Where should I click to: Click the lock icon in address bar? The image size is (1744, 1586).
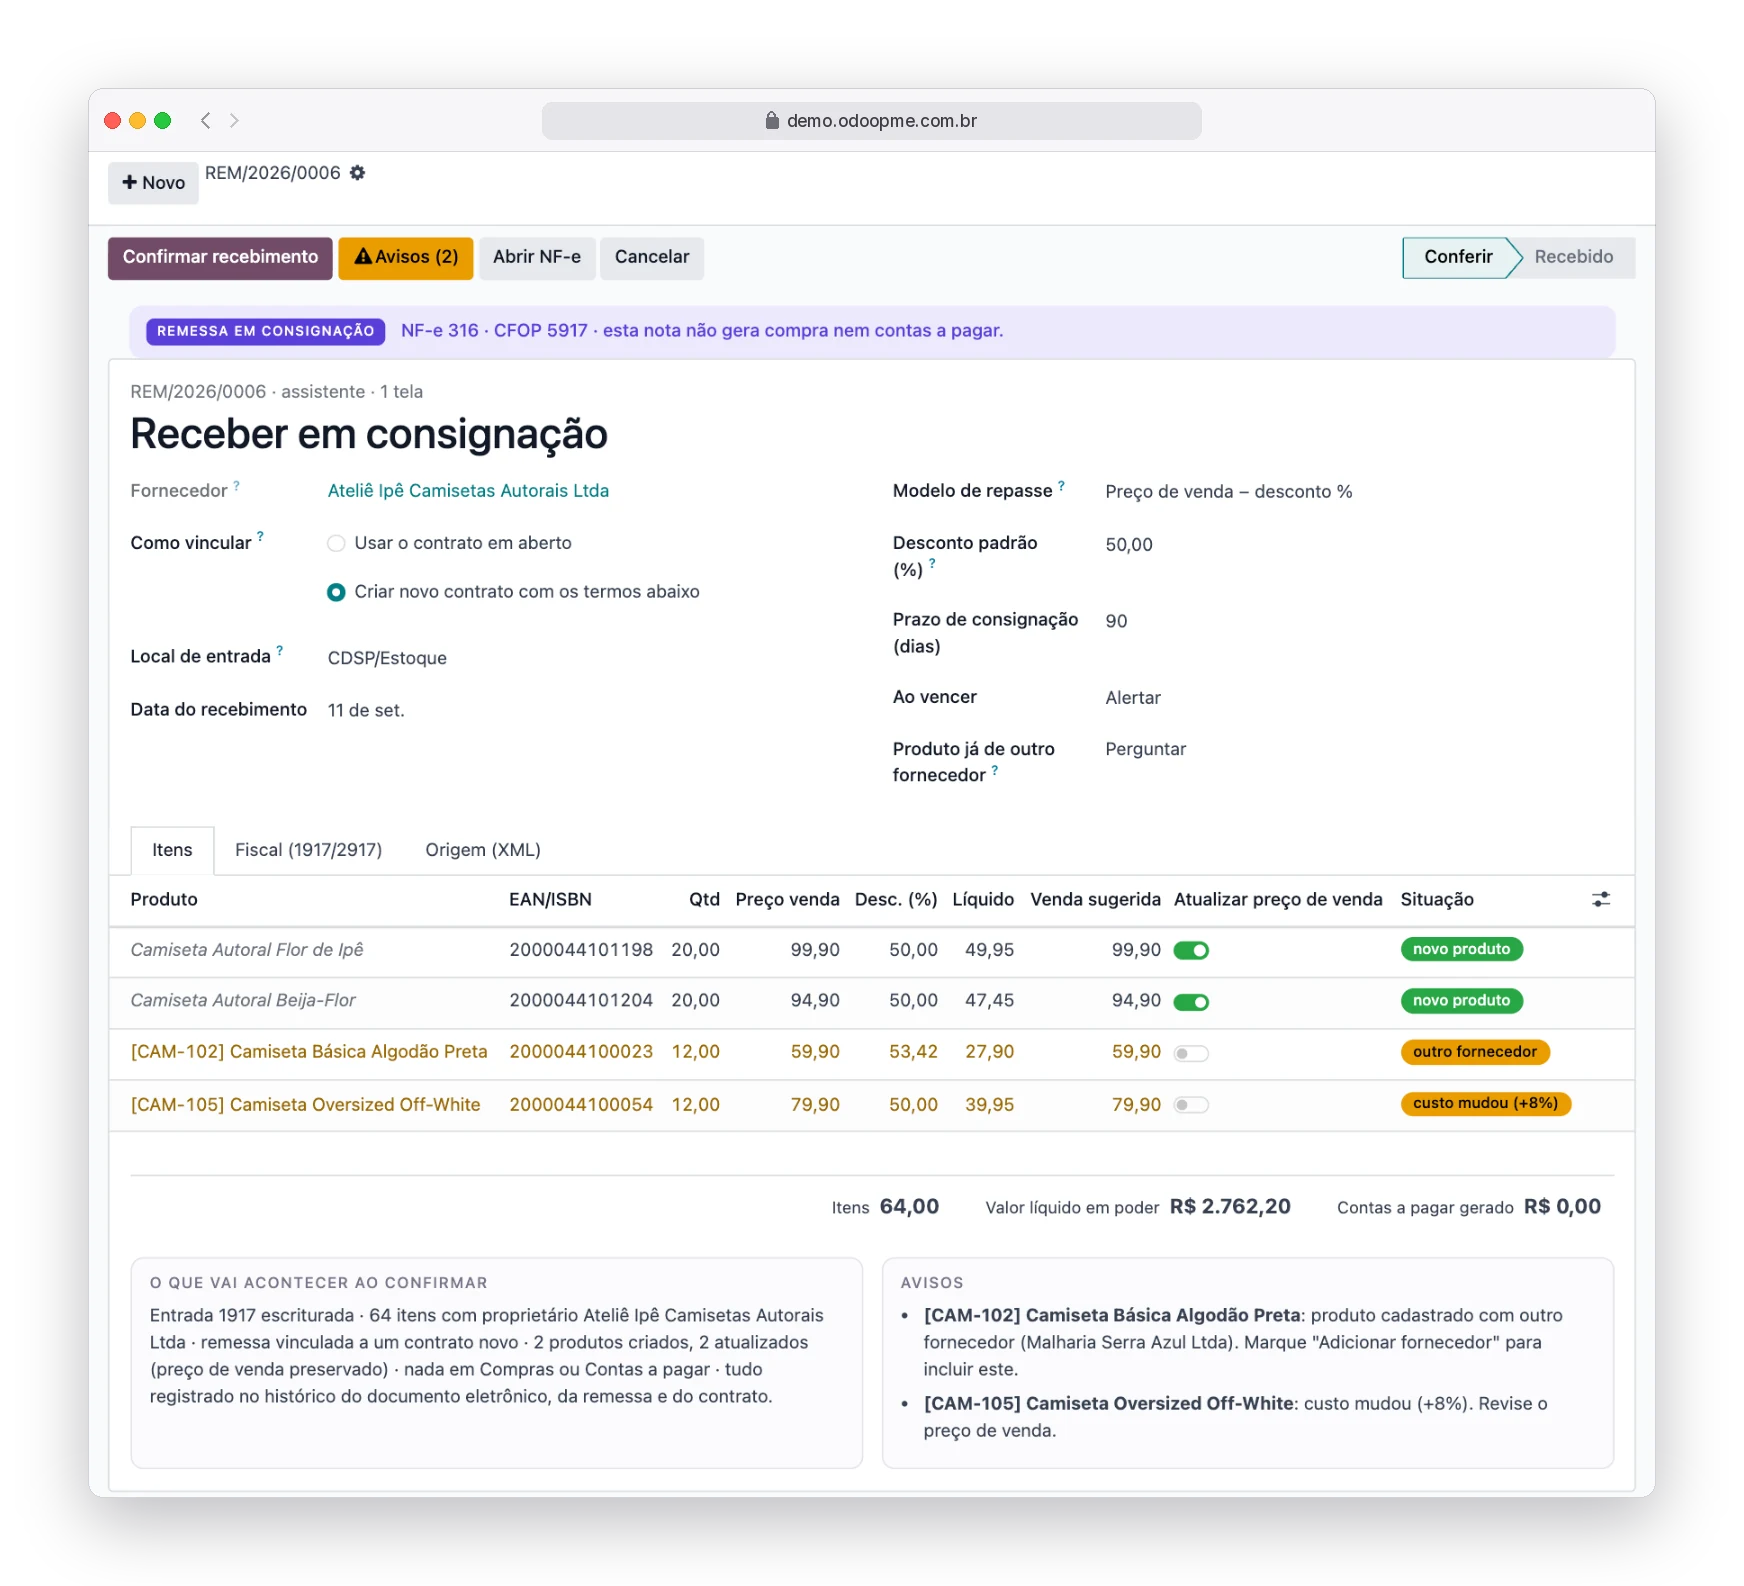[772, 120]
